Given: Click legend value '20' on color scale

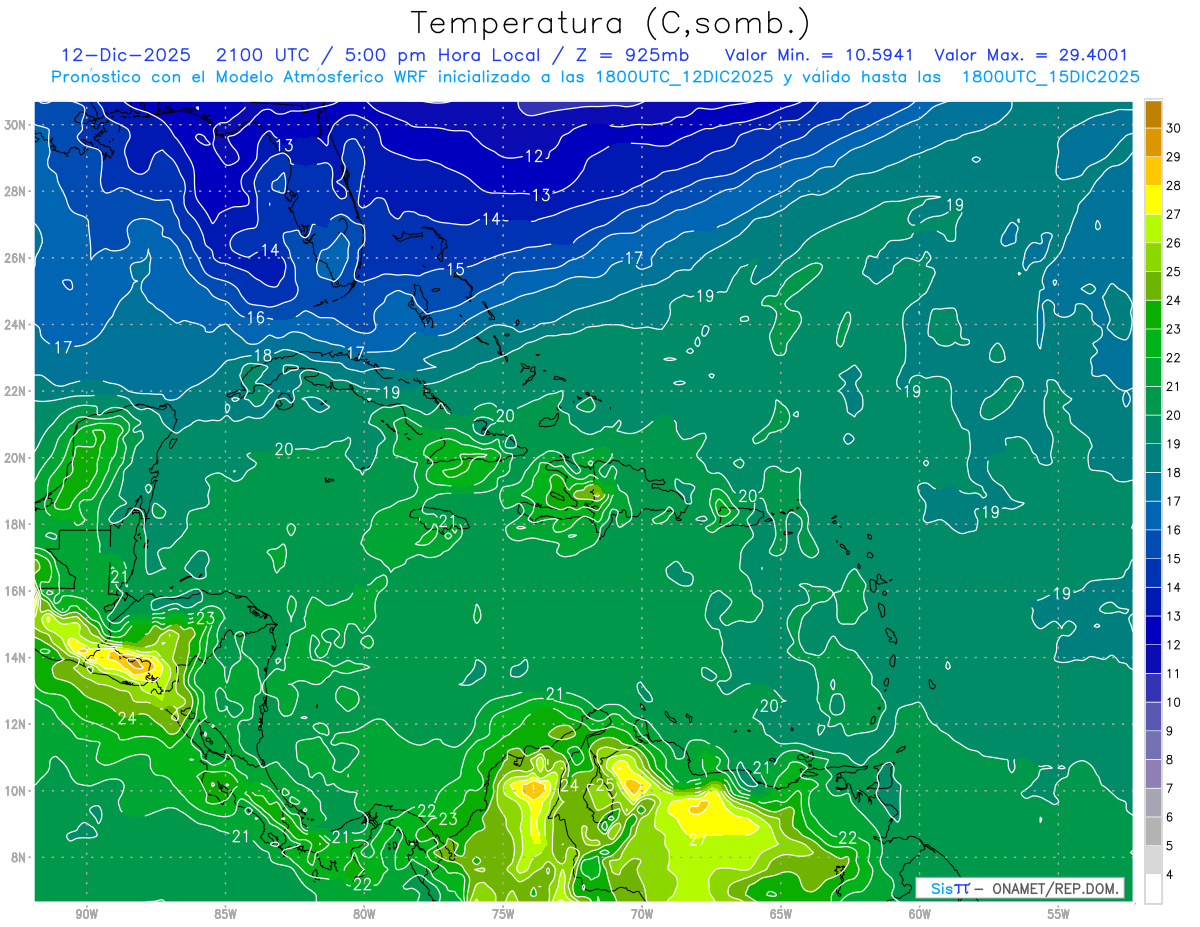Looking at the screenshot, I should [1174, 415].
